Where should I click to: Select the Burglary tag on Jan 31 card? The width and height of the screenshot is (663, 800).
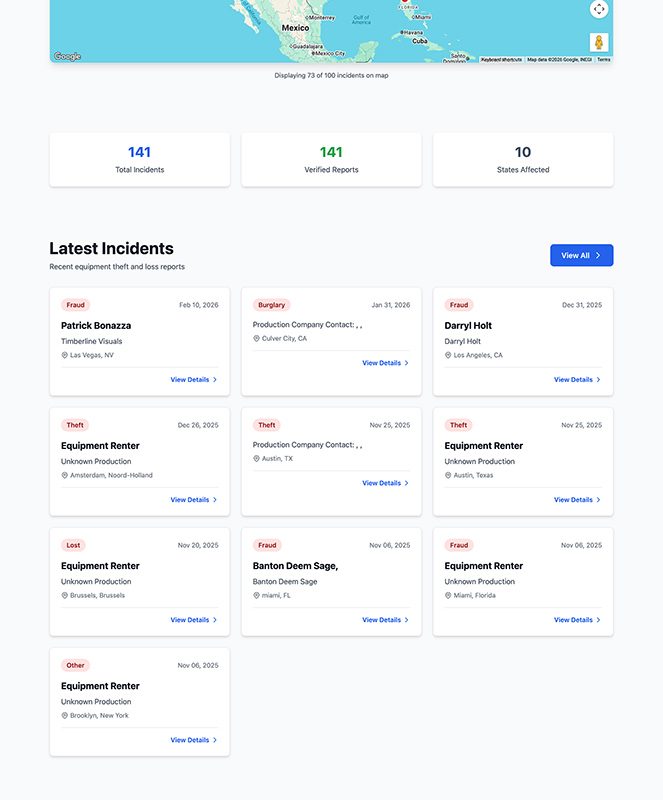[271, 305]
